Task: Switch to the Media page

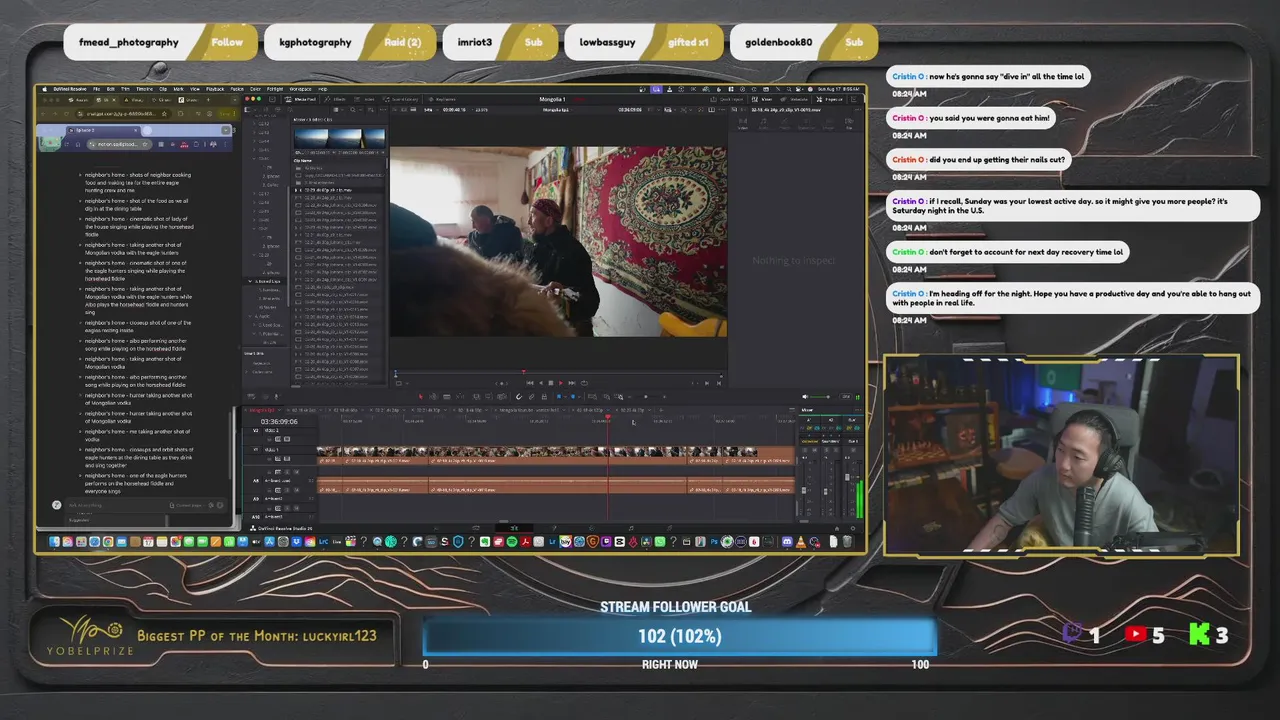Action: click(x=437, y=528)
